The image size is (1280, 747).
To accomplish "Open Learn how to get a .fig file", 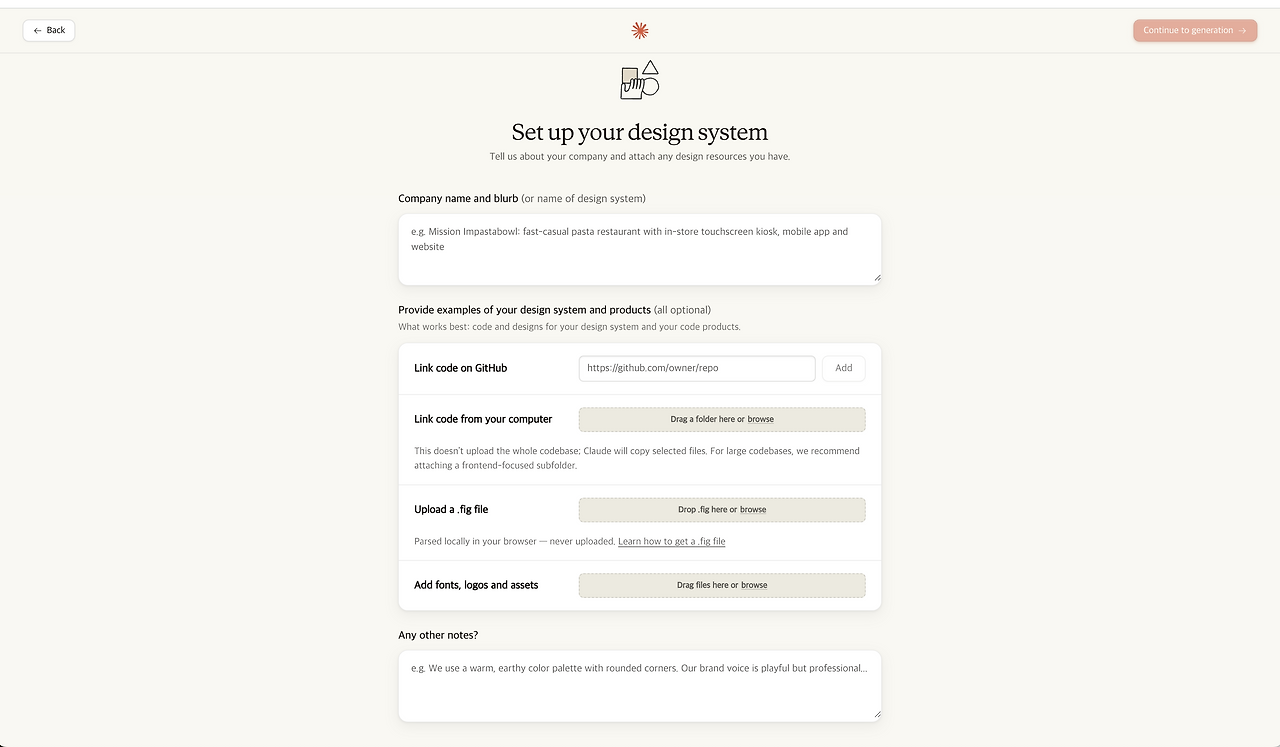I will pos(672,542).
